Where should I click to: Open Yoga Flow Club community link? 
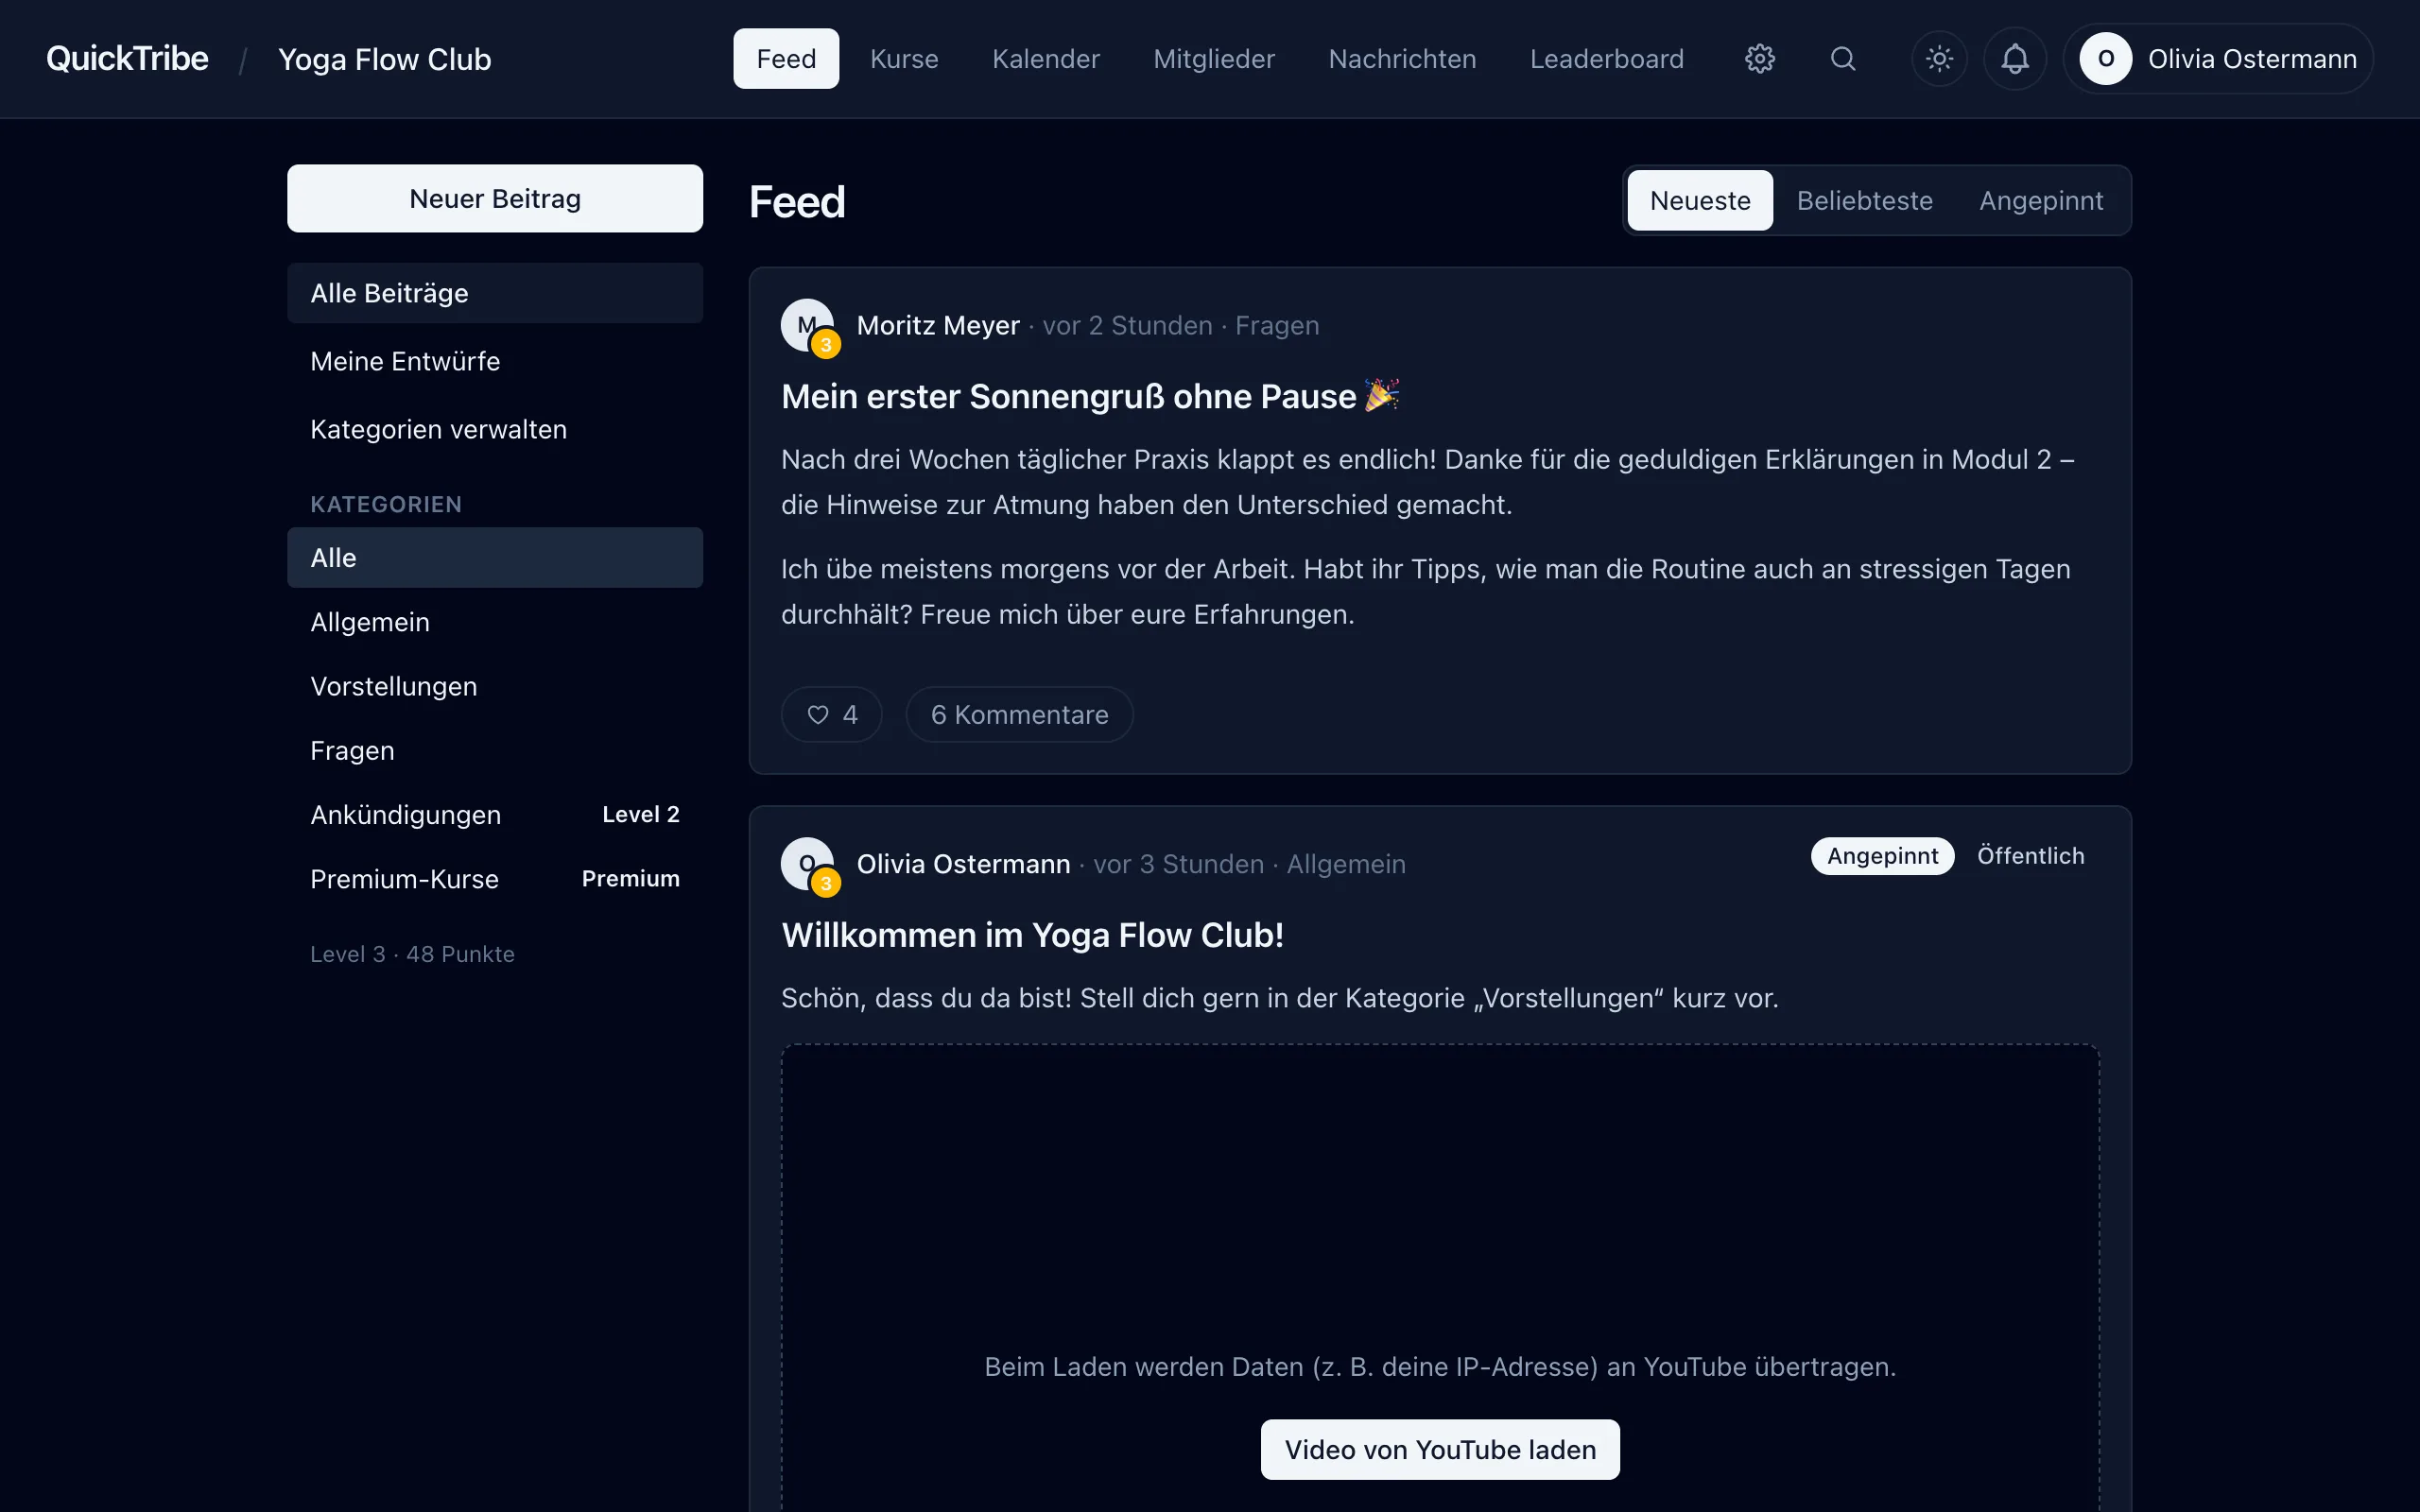384,59
